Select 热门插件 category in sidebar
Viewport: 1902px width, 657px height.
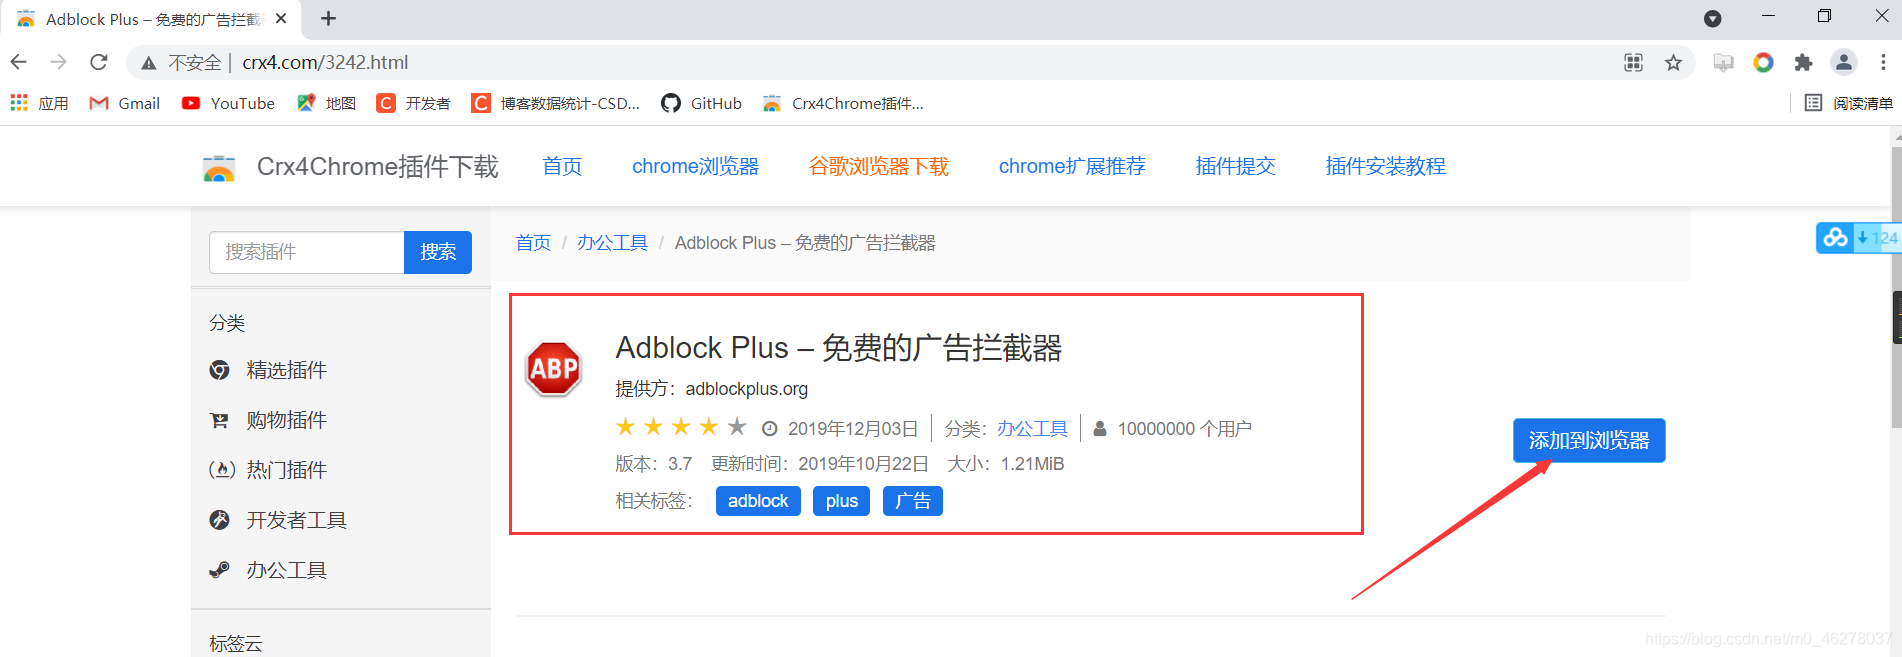[268, 470]
